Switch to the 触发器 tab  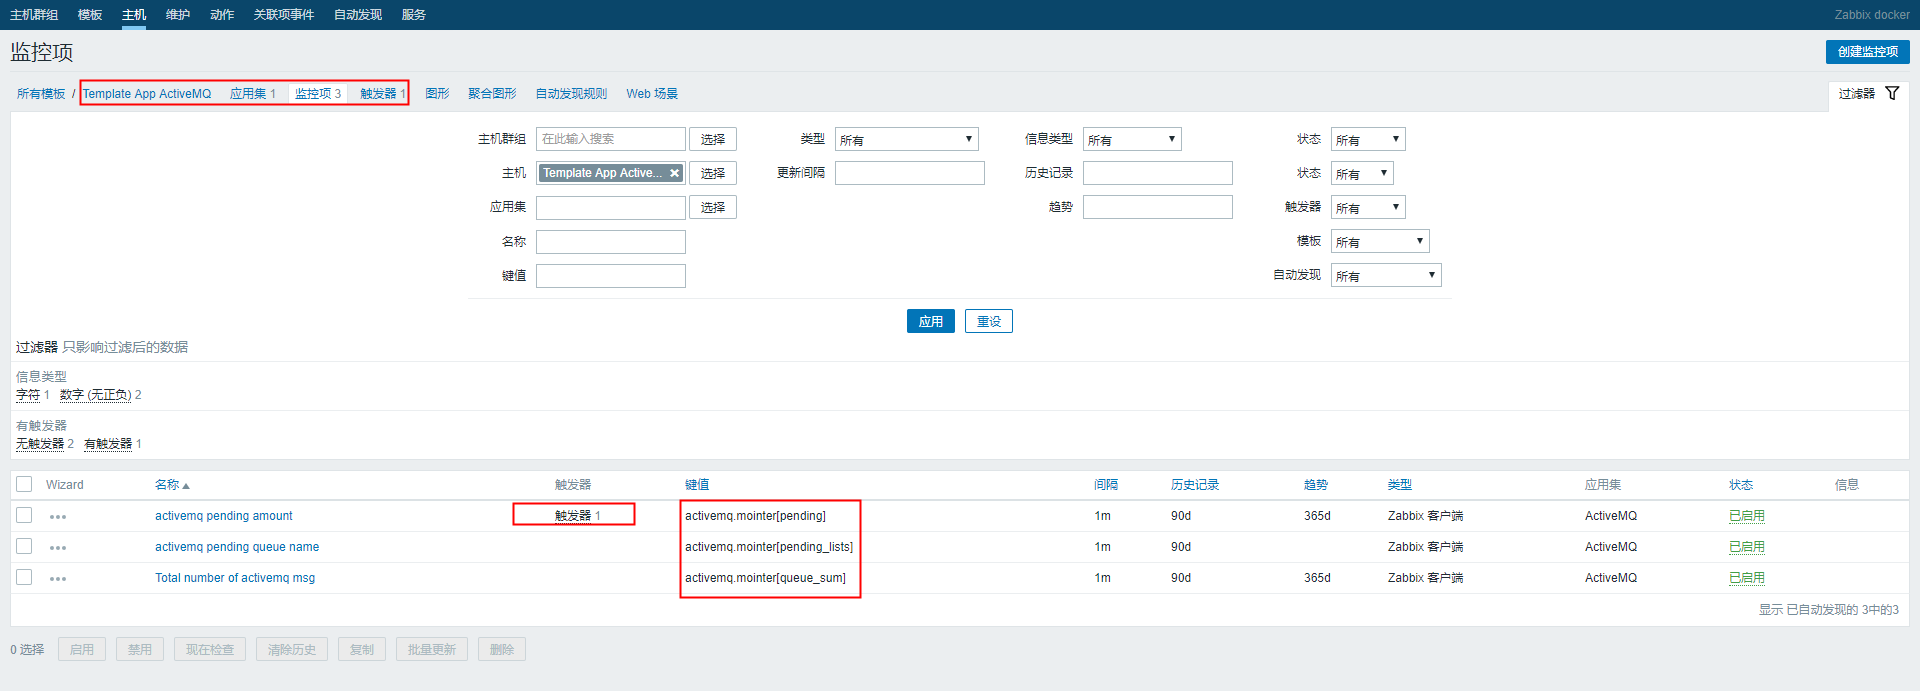(382, 93)
